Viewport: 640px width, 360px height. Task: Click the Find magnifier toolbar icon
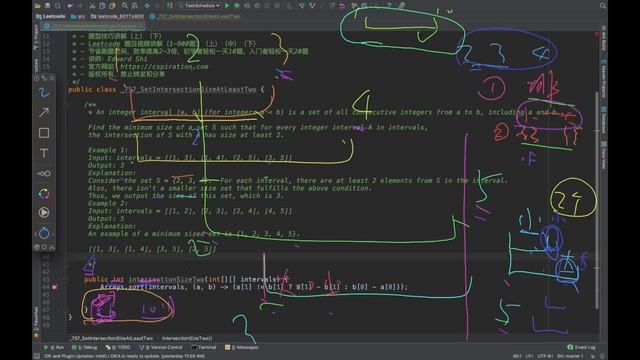click(x=124, y=6)
